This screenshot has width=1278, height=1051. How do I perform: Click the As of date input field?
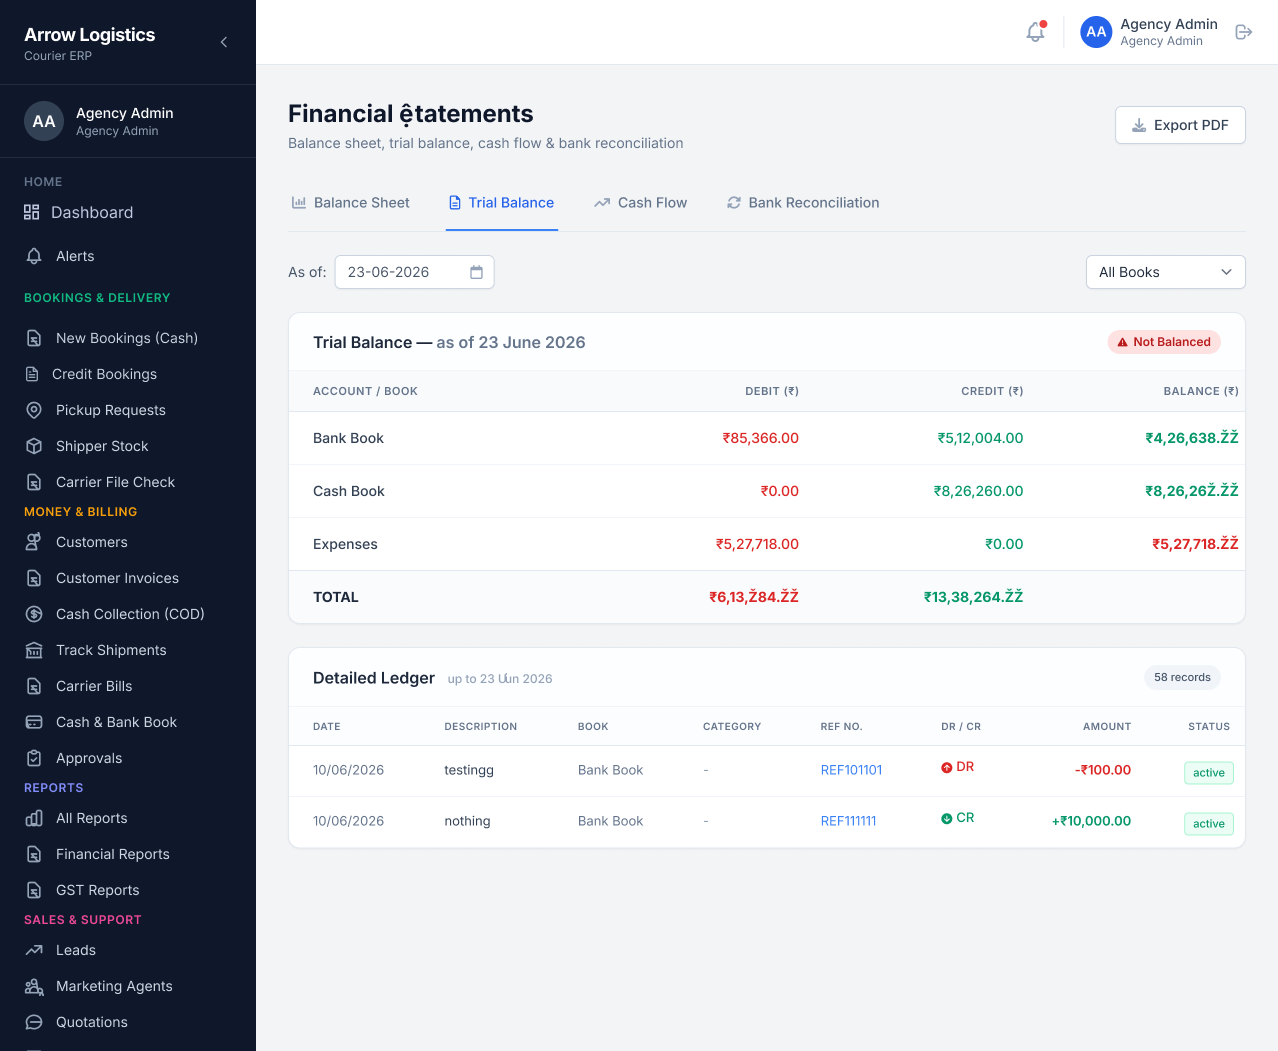[x=414, y=272]
